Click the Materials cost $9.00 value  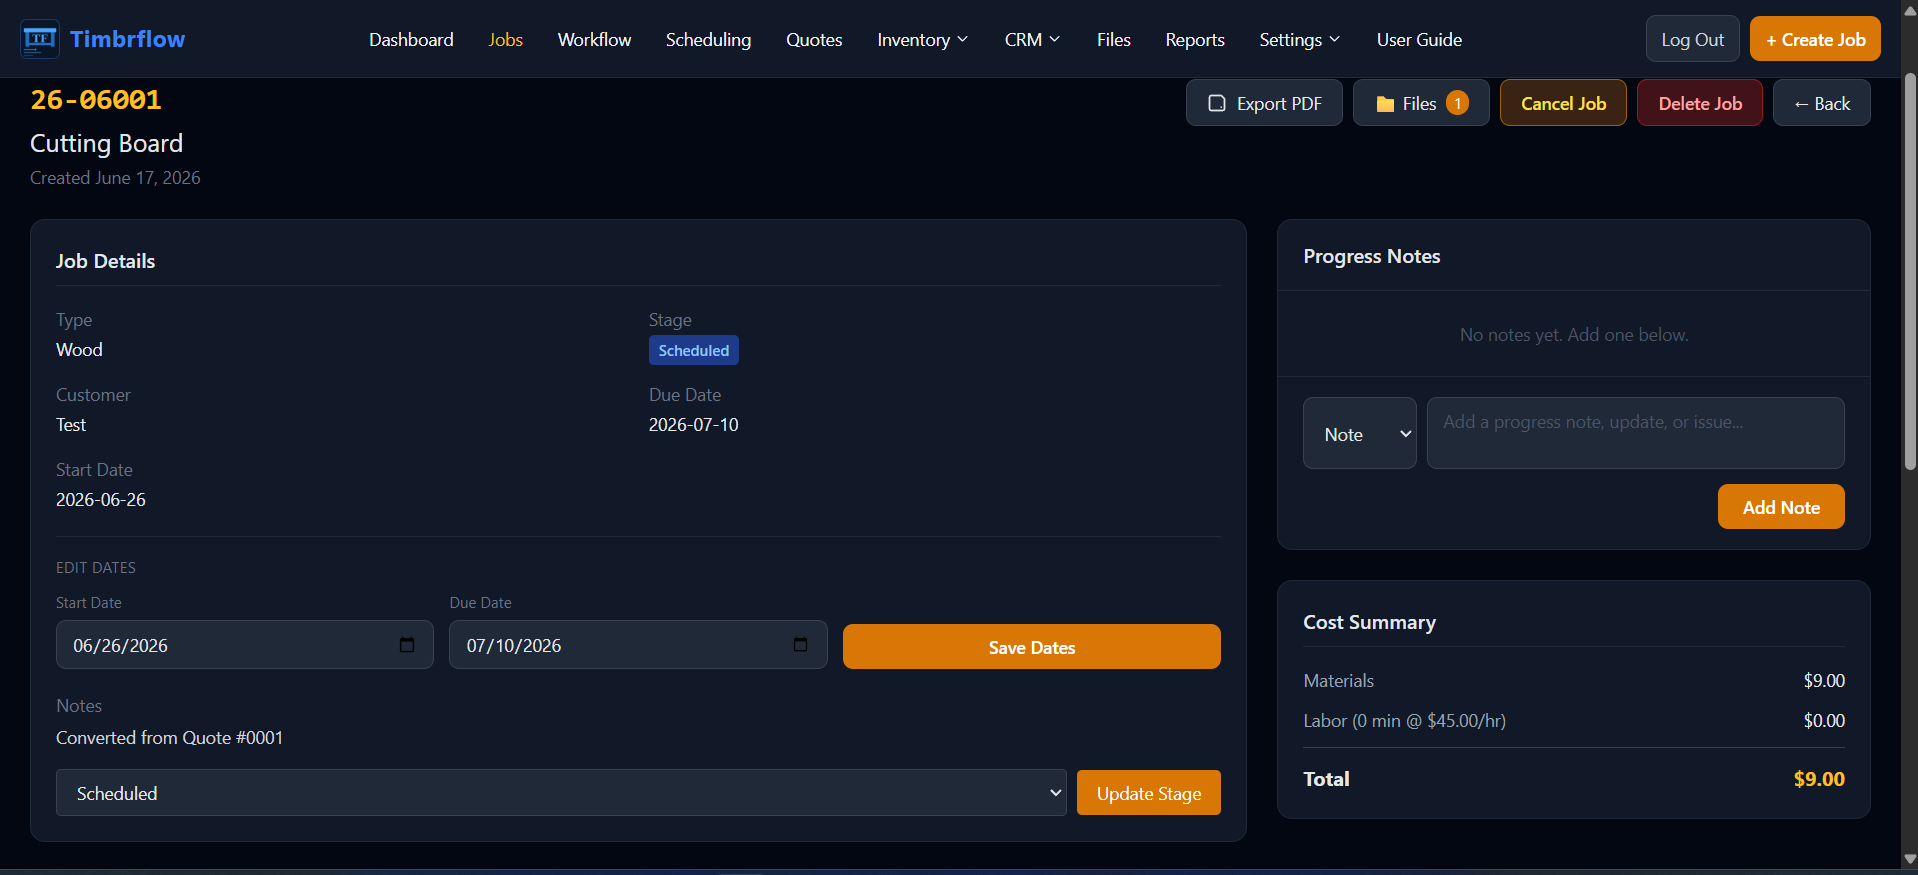click(x=1824, y=681)
